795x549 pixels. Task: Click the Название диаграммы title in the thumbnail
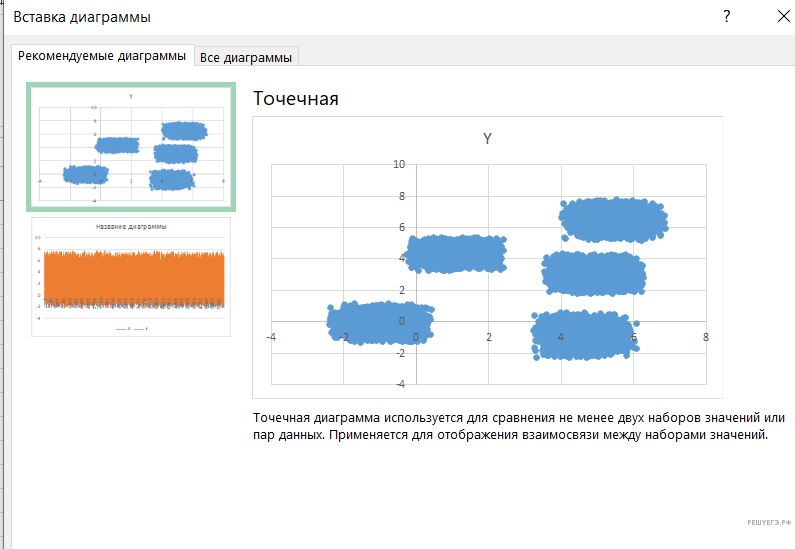click(x=131, y=227)
